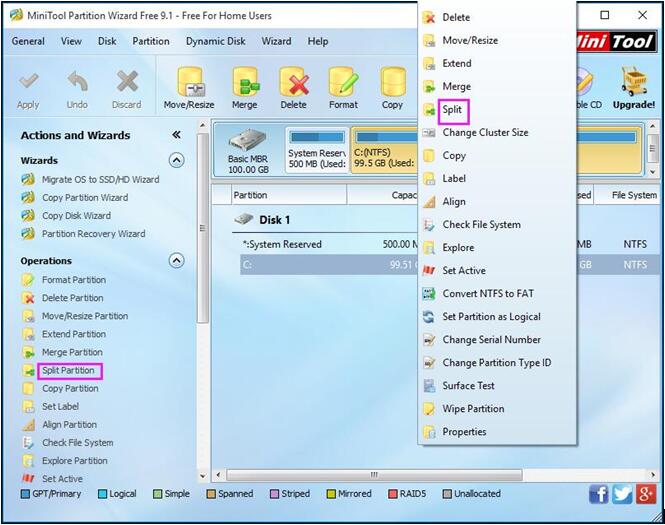The height and width of the screenshot is (525, 665).
Task: Click the Delete icon in context menu
Action: click(x=429, y=18)
